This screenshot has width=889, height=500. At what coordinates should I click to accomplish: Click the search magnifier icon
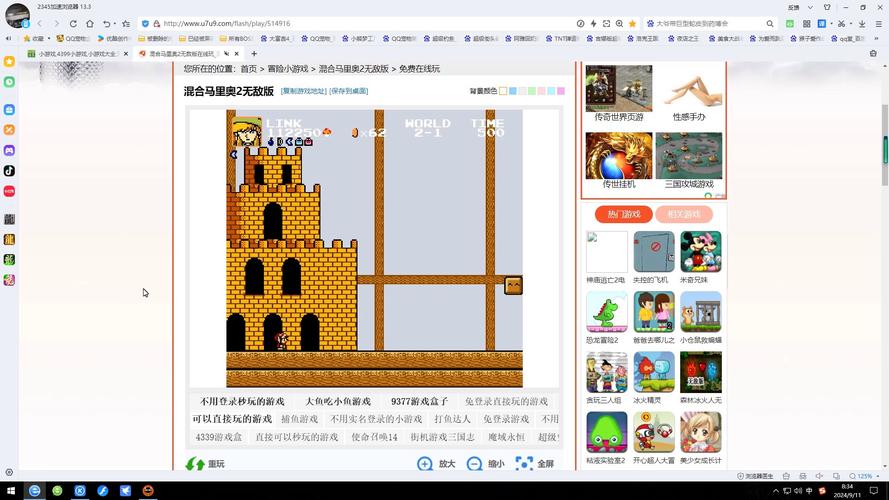pos(769,24)
